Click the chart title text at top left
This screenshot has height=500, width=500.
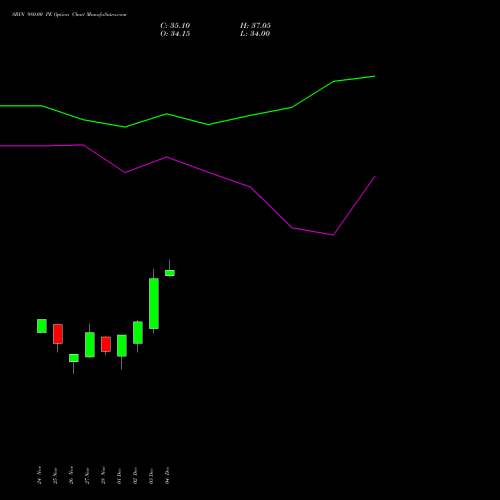pos(69,15)
